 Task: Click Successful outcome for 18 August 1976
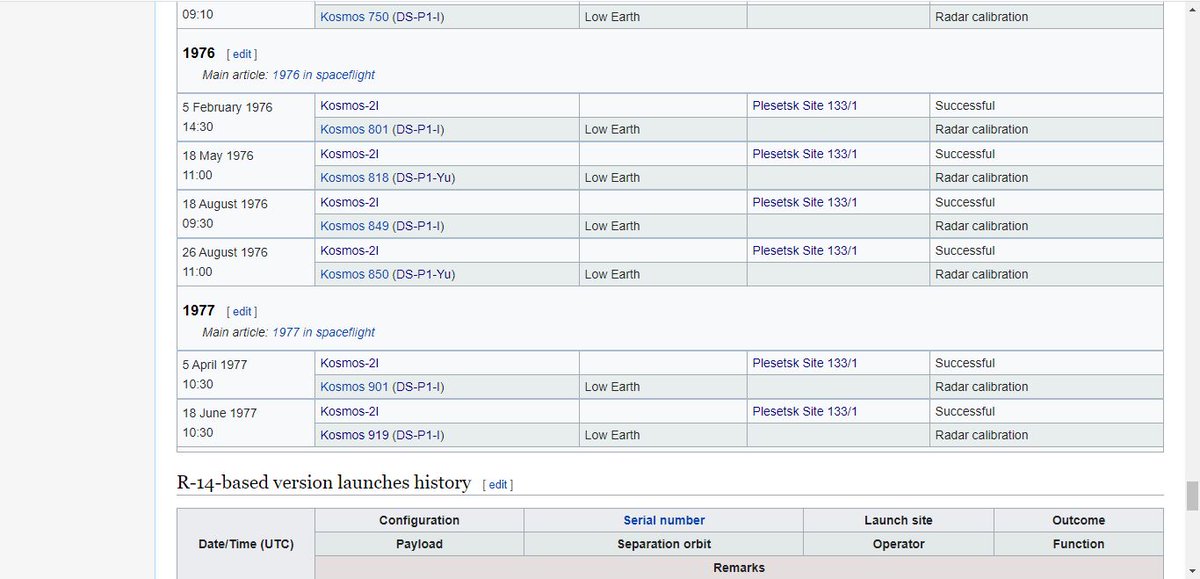pyautogui.click(x=965, y=202)
